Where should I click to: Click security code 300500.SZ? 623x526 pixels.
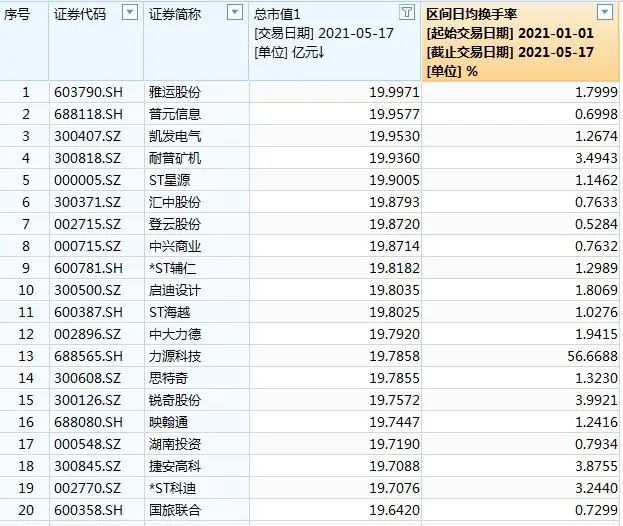(x=87, y=290)
